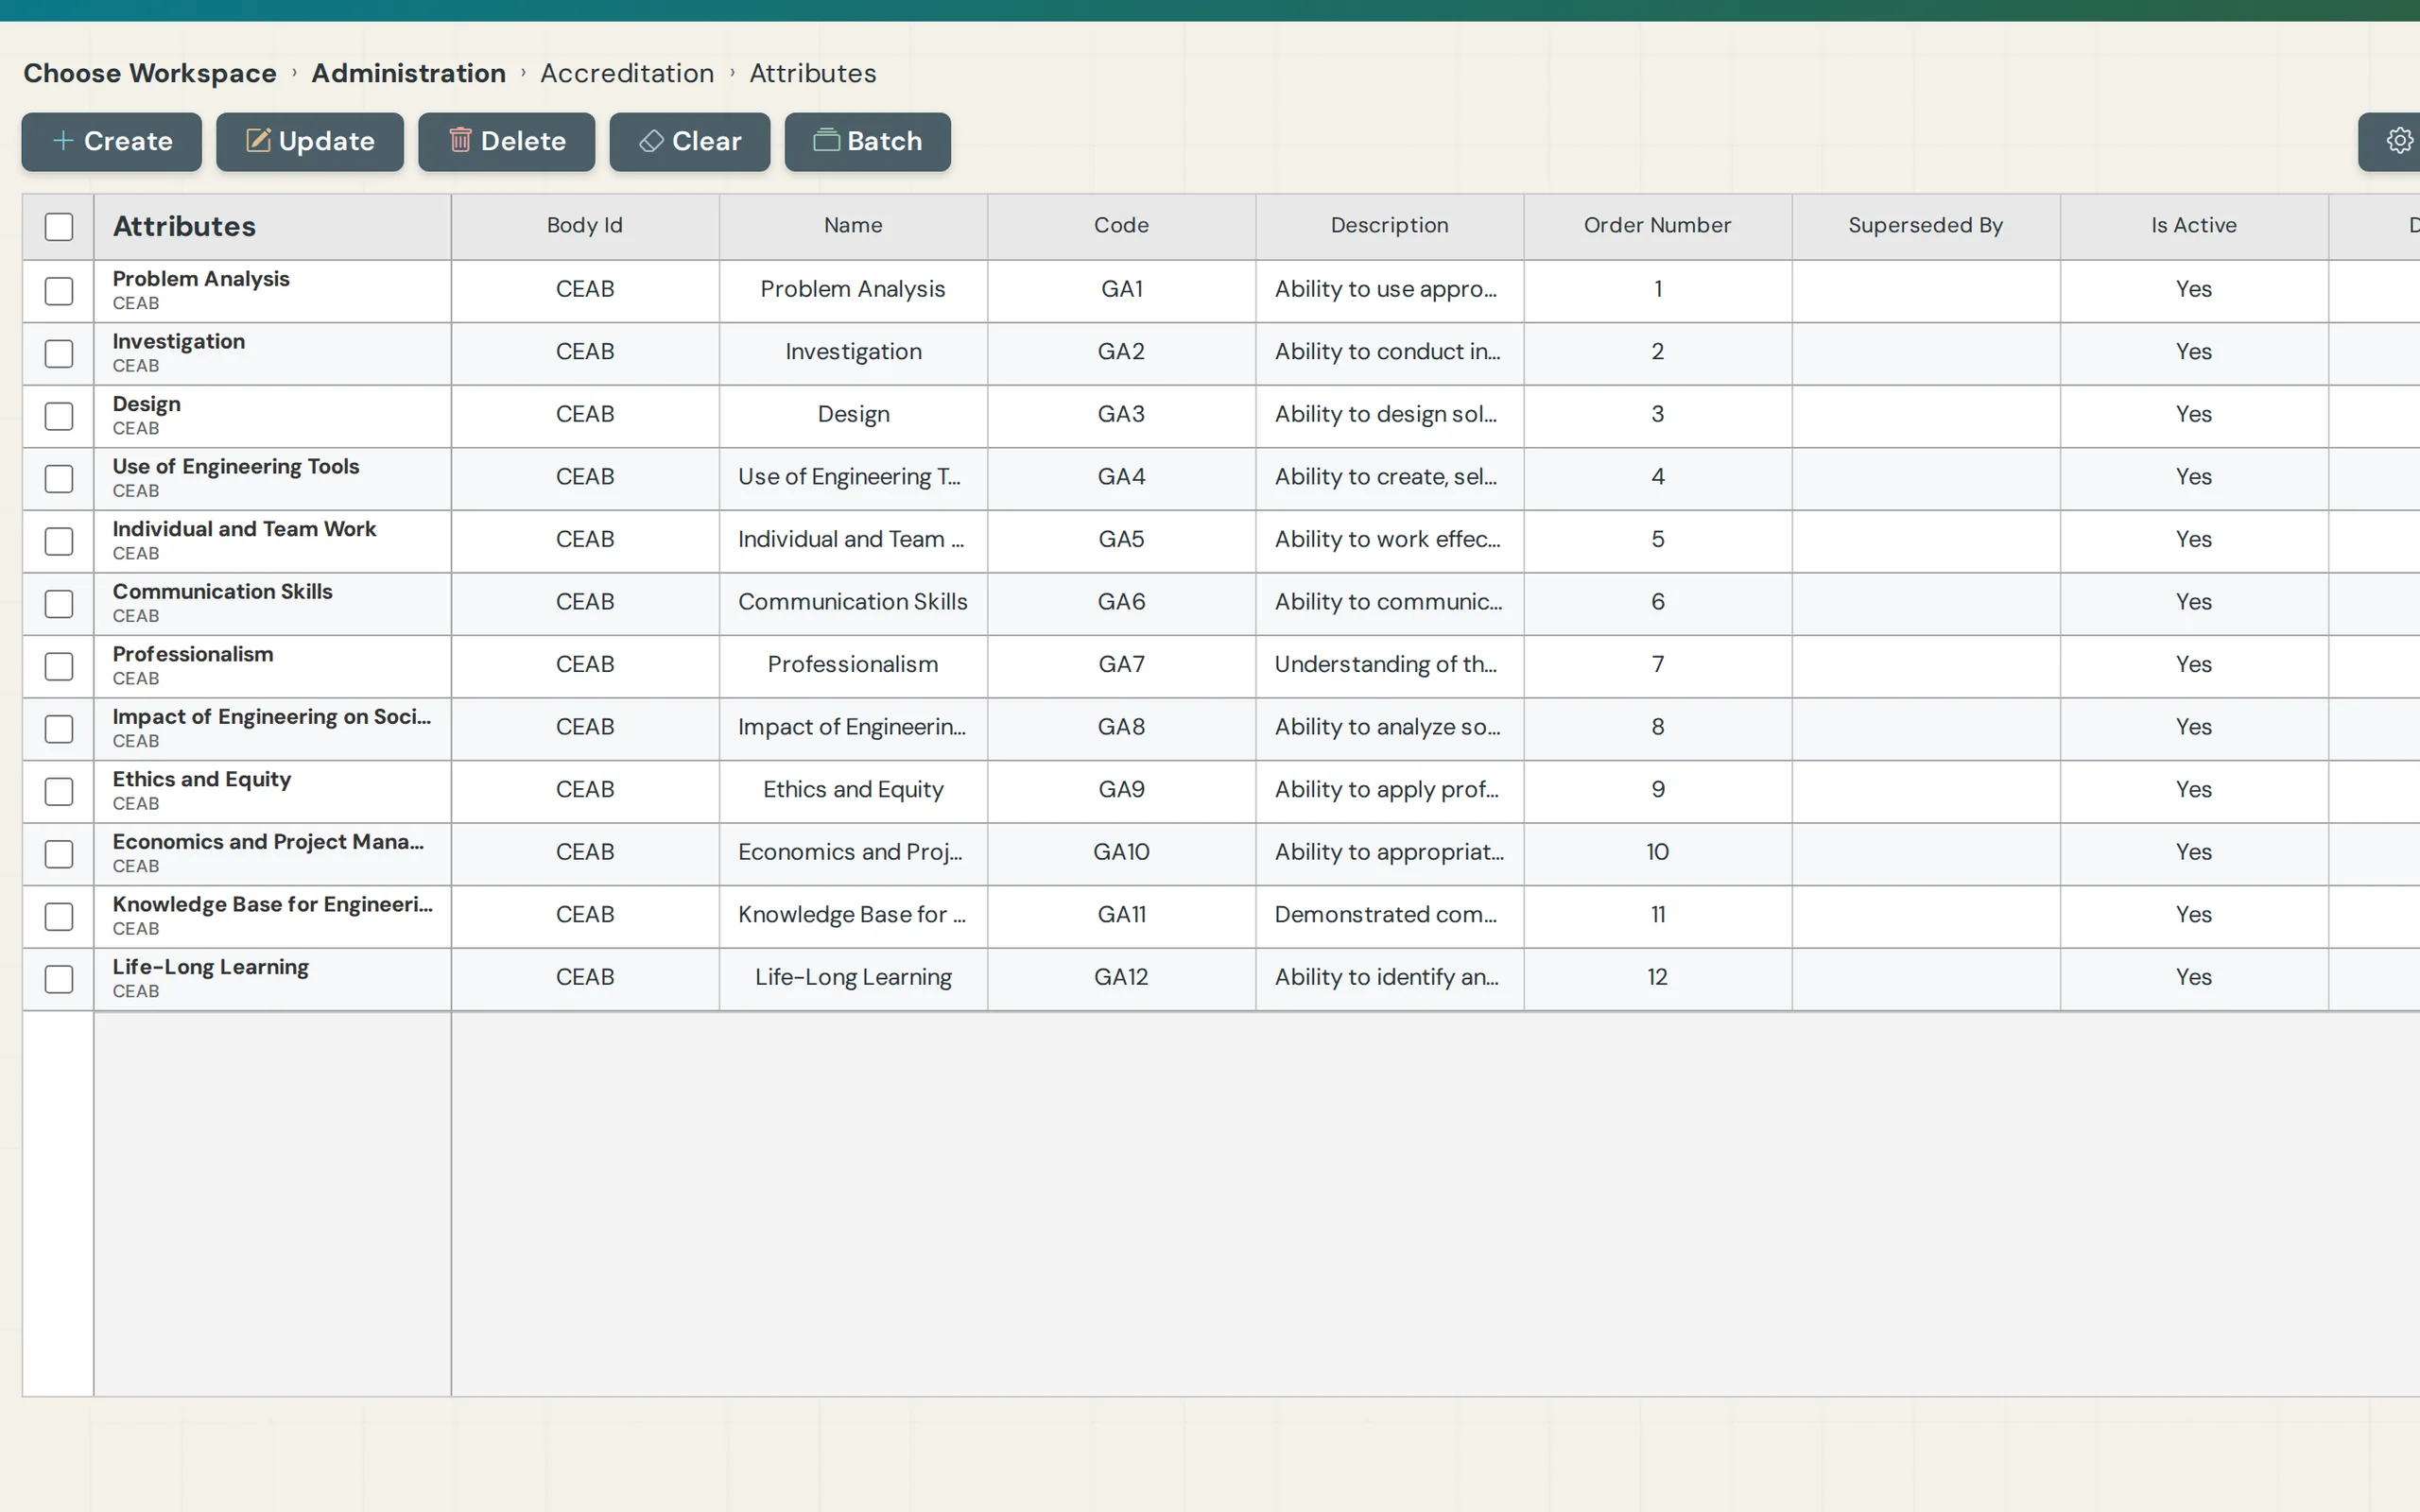Tick the Individual and Team Work checkbox

click(x=59, y=541)
